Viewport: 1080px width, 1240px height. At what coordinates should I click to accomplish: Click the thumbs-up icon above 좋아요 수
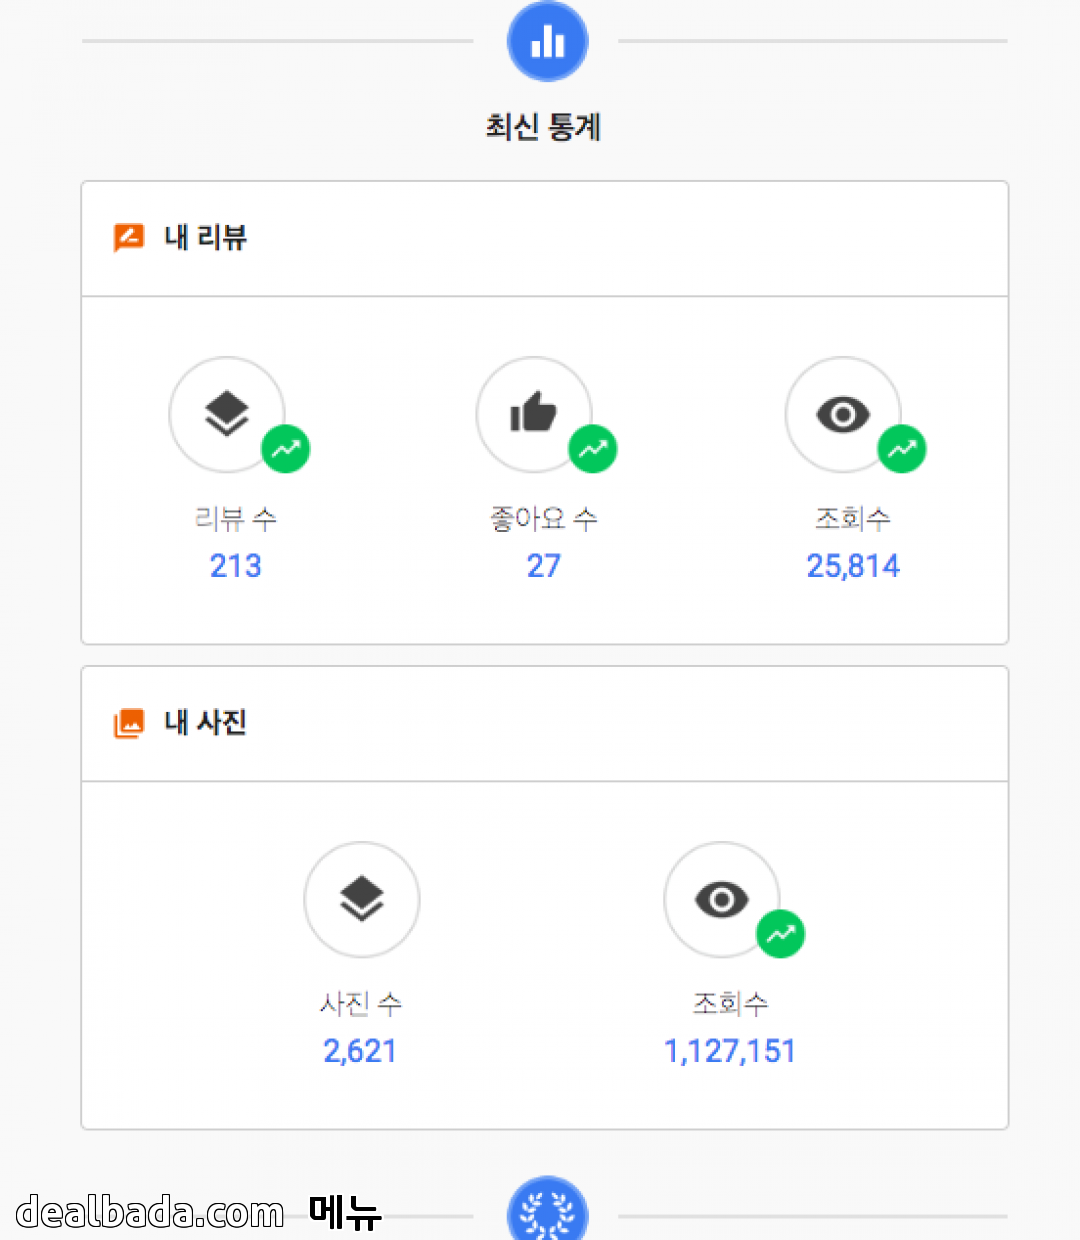[534, 413]
